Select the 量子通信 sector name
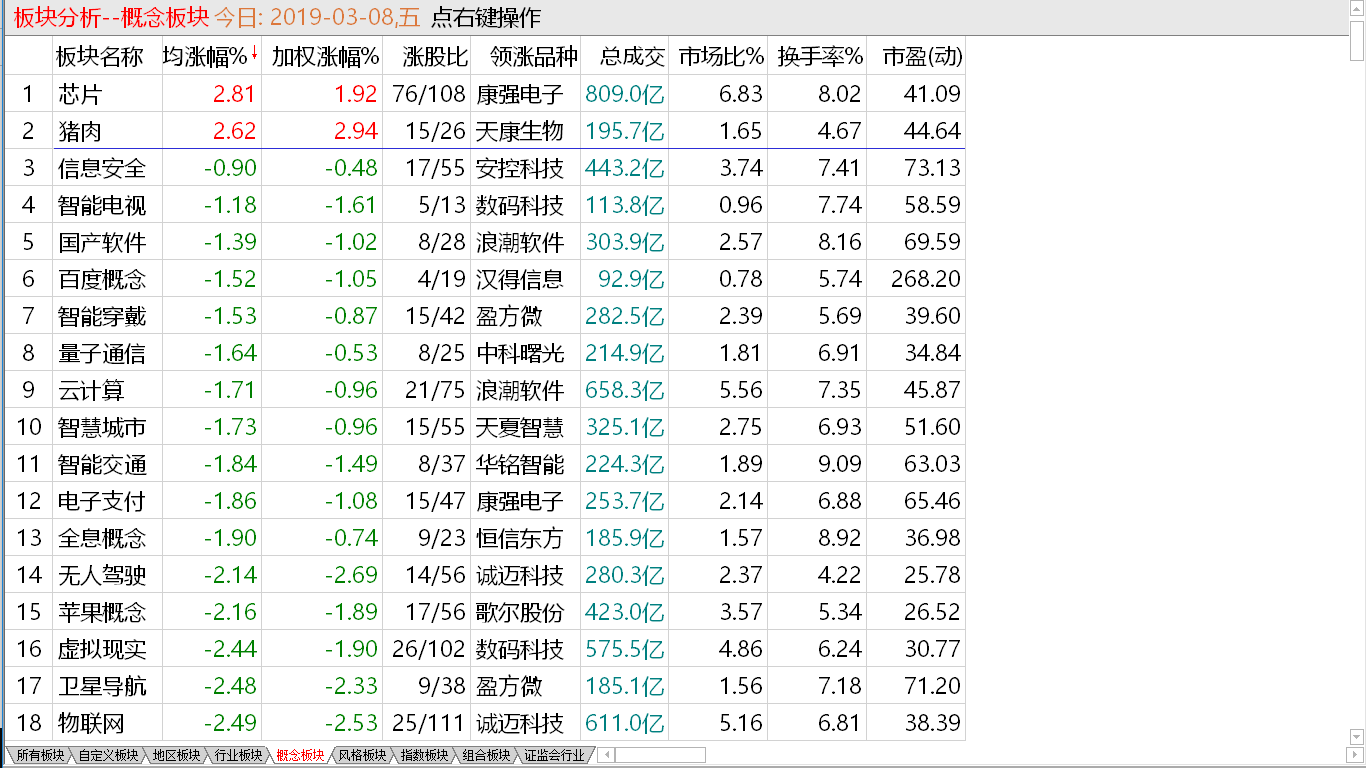This screenshot has width=1366, height=768. tap(102, 353)
